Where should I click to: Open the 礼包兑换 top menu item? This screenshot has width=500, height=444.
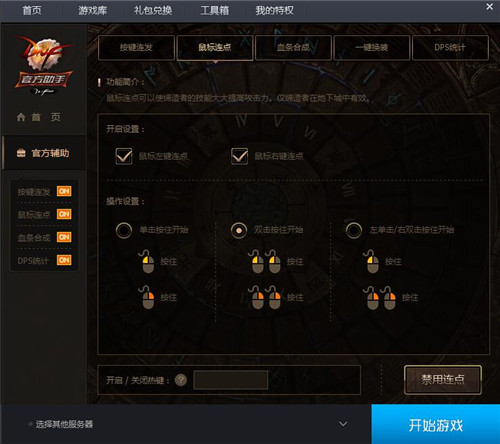tap(153, 11)
